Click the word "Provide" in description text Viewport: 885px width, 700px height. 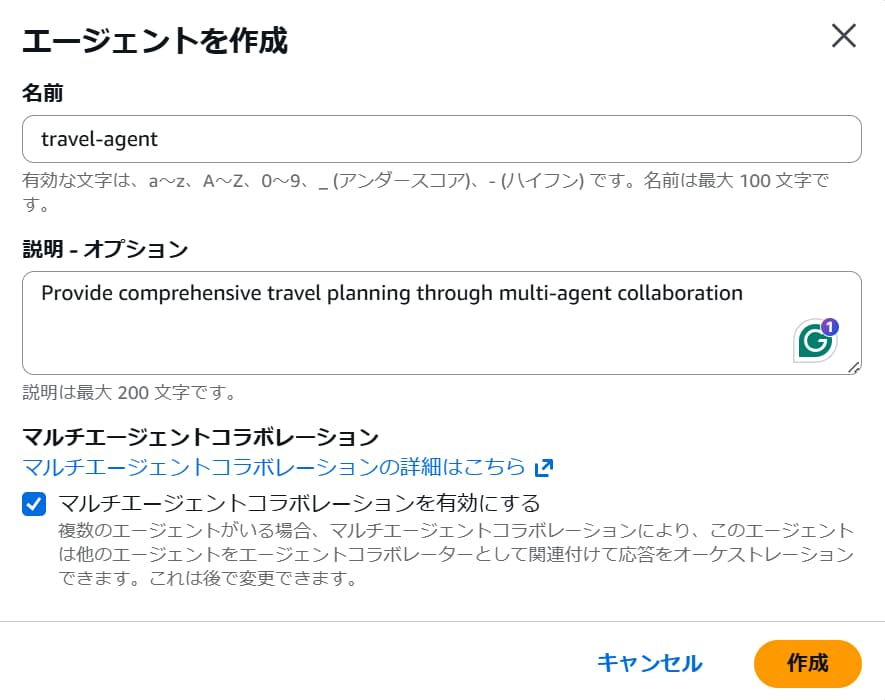pos(76,293)
